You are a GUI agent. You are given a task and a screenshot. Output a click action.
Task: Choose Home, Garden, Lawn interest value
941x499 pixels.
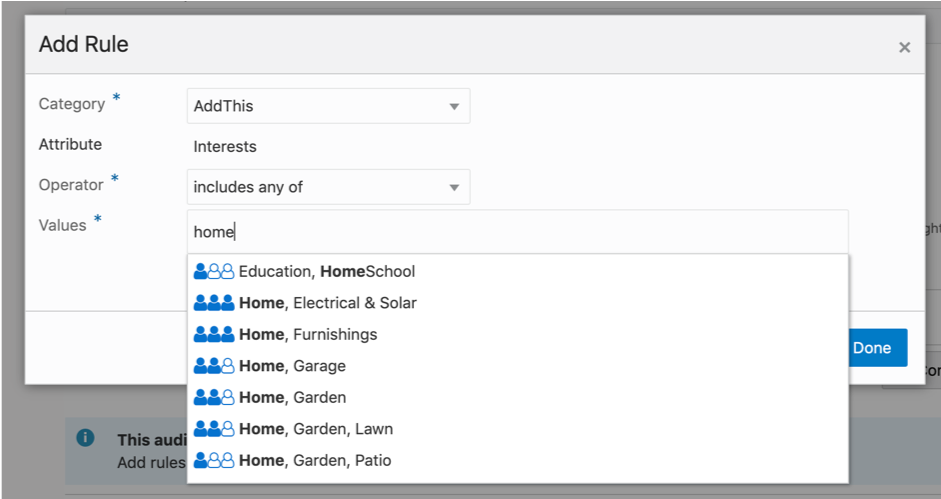coord(316,429)
